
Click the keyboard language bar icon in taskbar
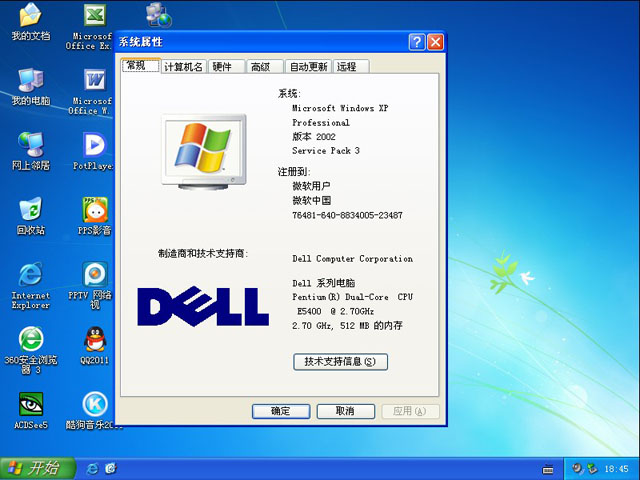pos(548,469)
